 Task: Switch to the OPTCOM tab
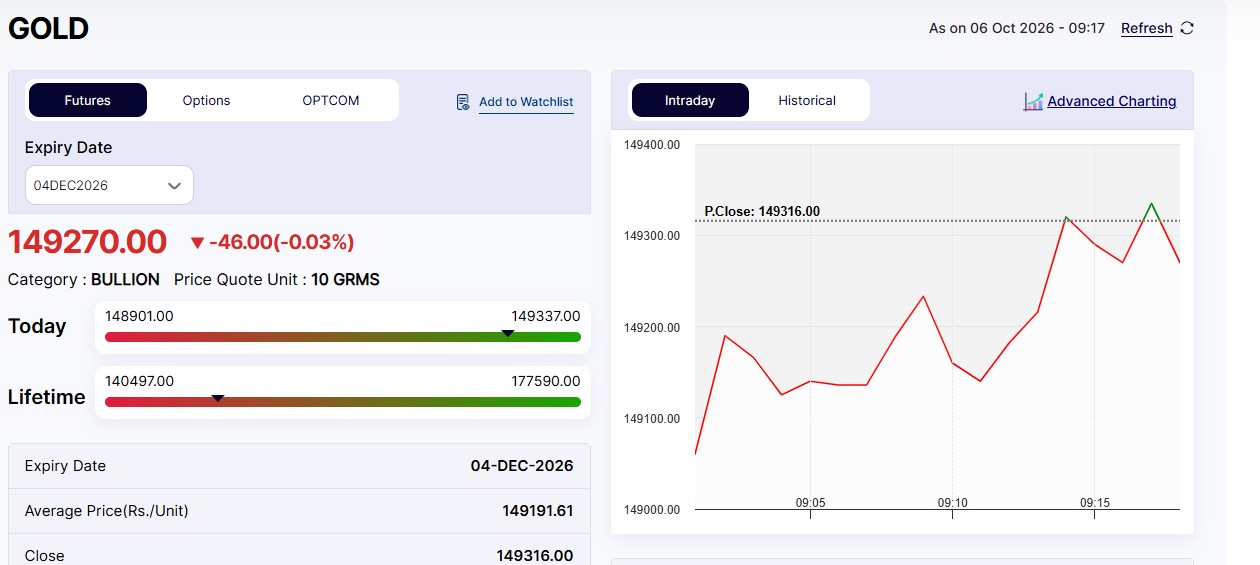pyautogui.click(x=331, y=100)
